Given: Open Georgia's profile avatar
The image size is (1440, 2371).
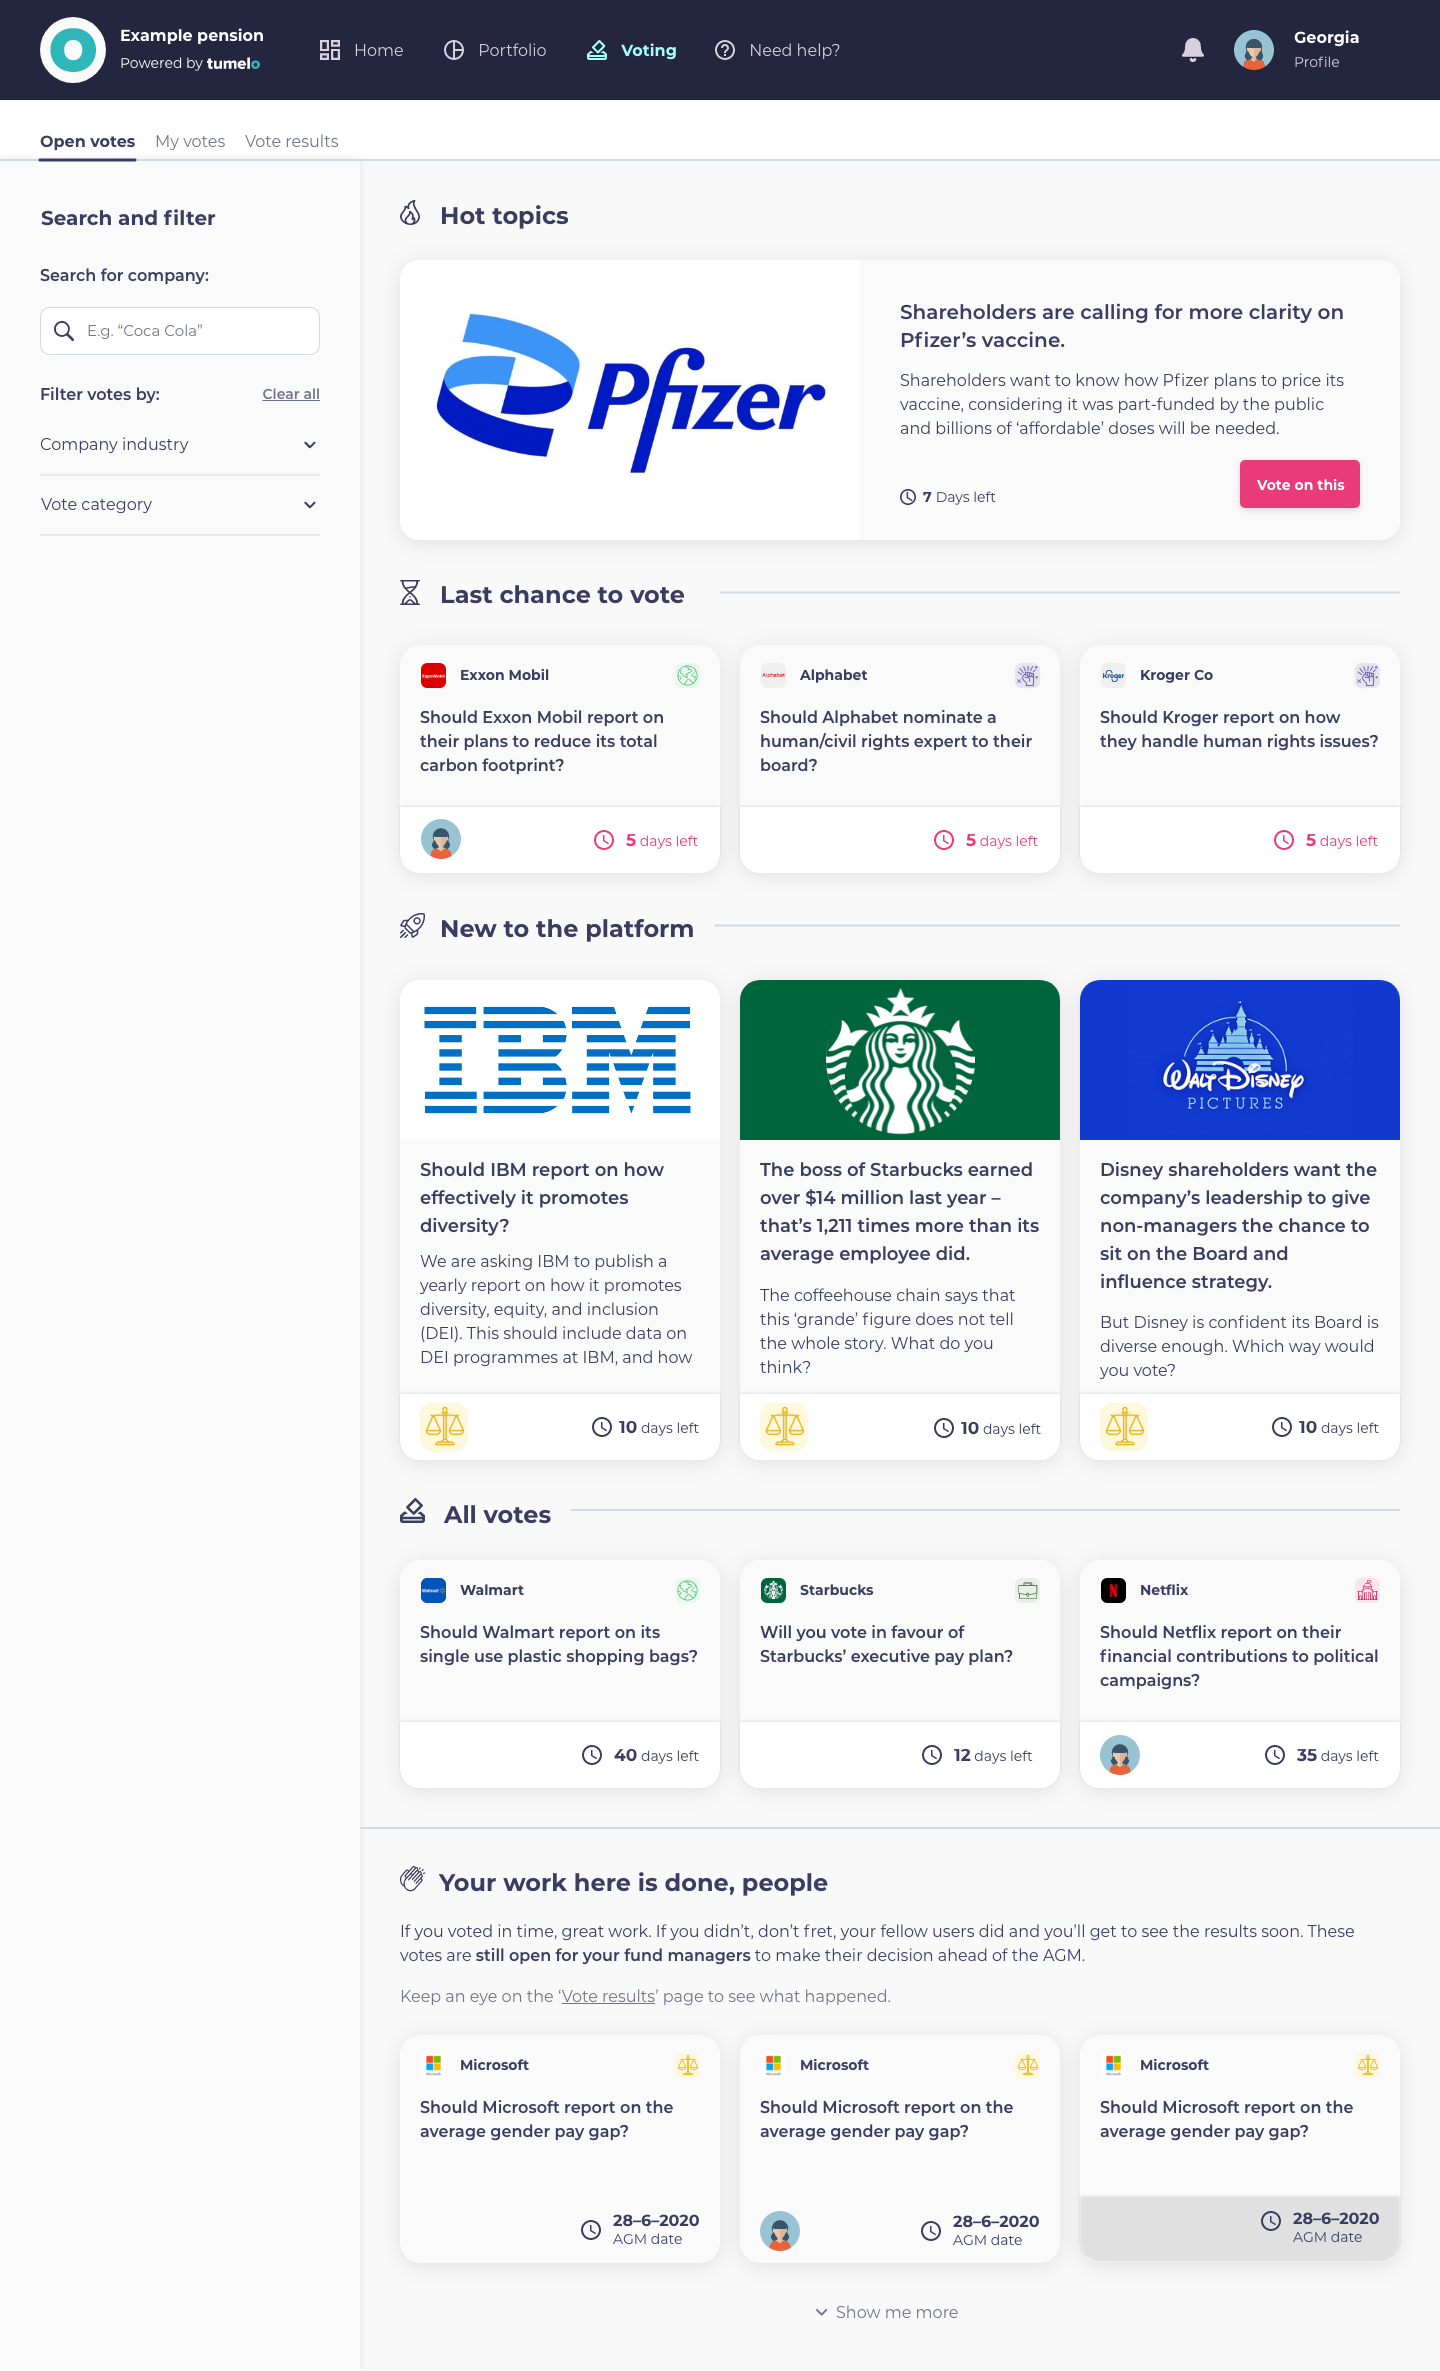Looking at the screenshot, I should point(1254,50).
